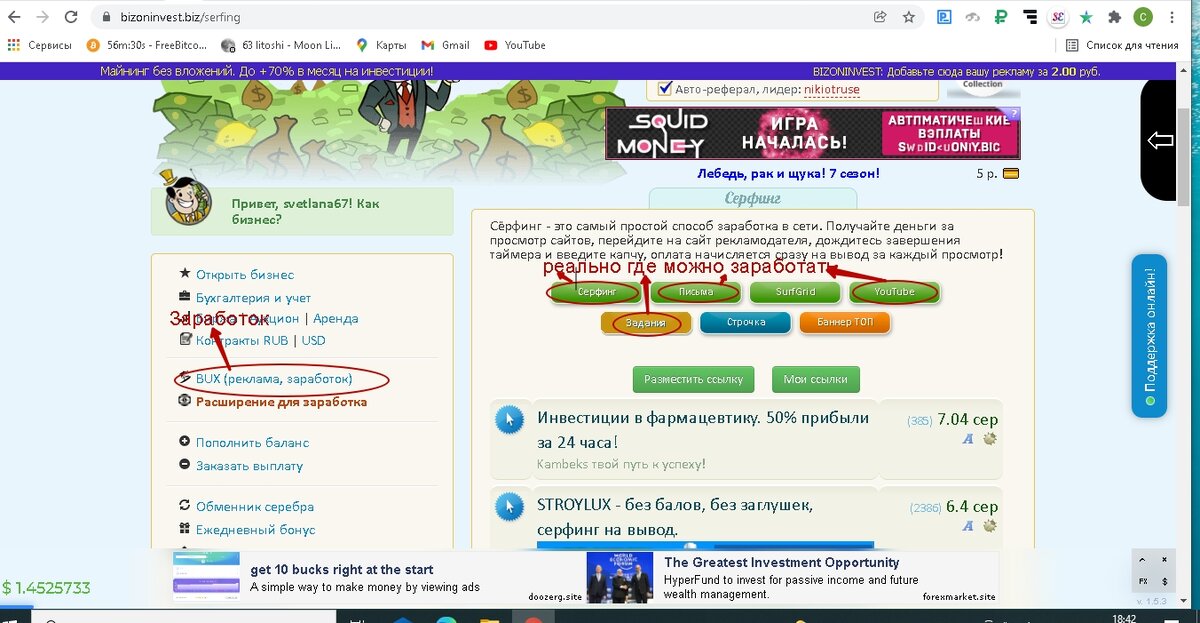Select the green YouTube tab button

click(894, 292)
